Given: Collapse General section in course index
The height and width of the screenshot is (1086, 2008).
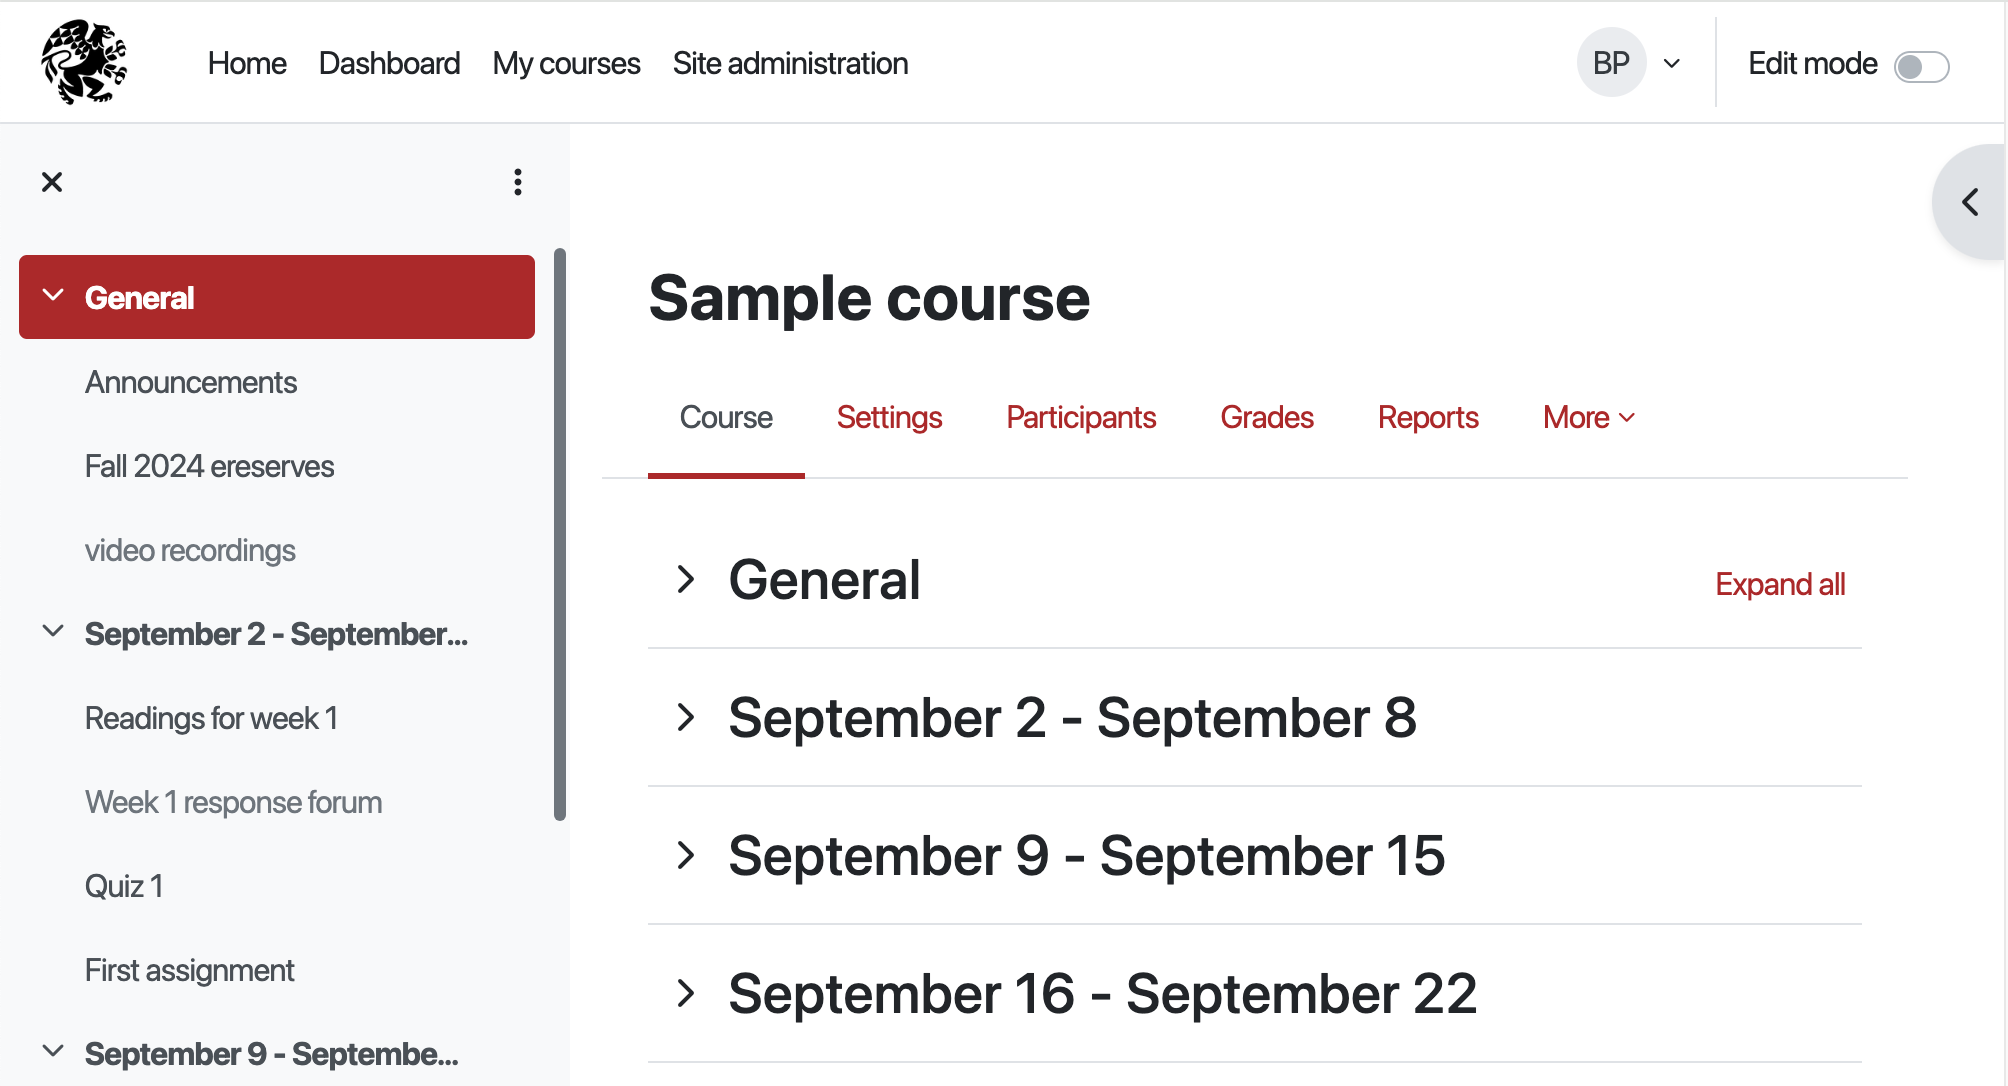Looking at the screenshot, I should (53, 296).
